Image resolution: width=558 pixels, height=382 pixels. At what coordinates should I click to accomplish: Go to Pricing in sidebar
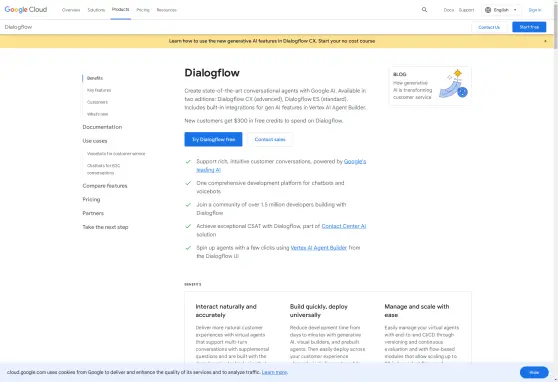coord(91,199)
